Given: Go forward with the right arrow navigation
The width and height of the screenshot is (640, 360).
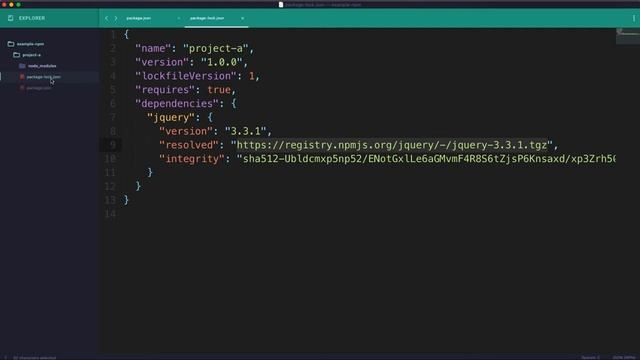Looking at the screenshot, I should (116, 18).
